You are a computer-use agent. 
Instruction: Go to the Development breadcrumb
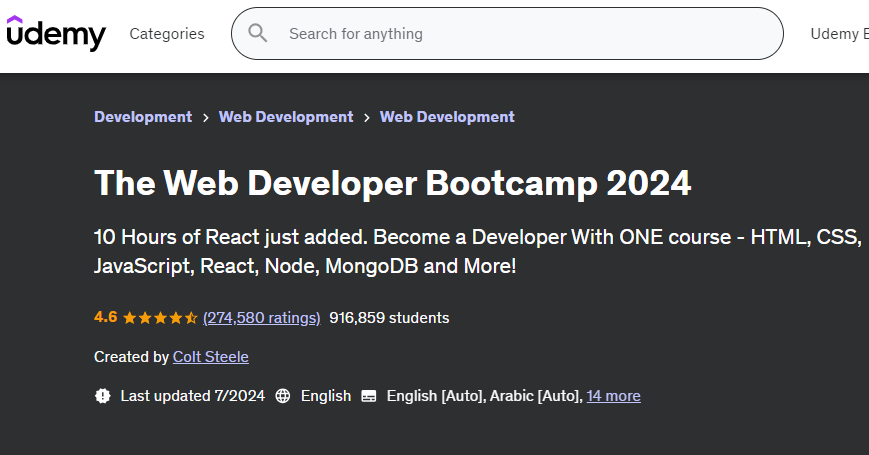(x=143, y=117)
